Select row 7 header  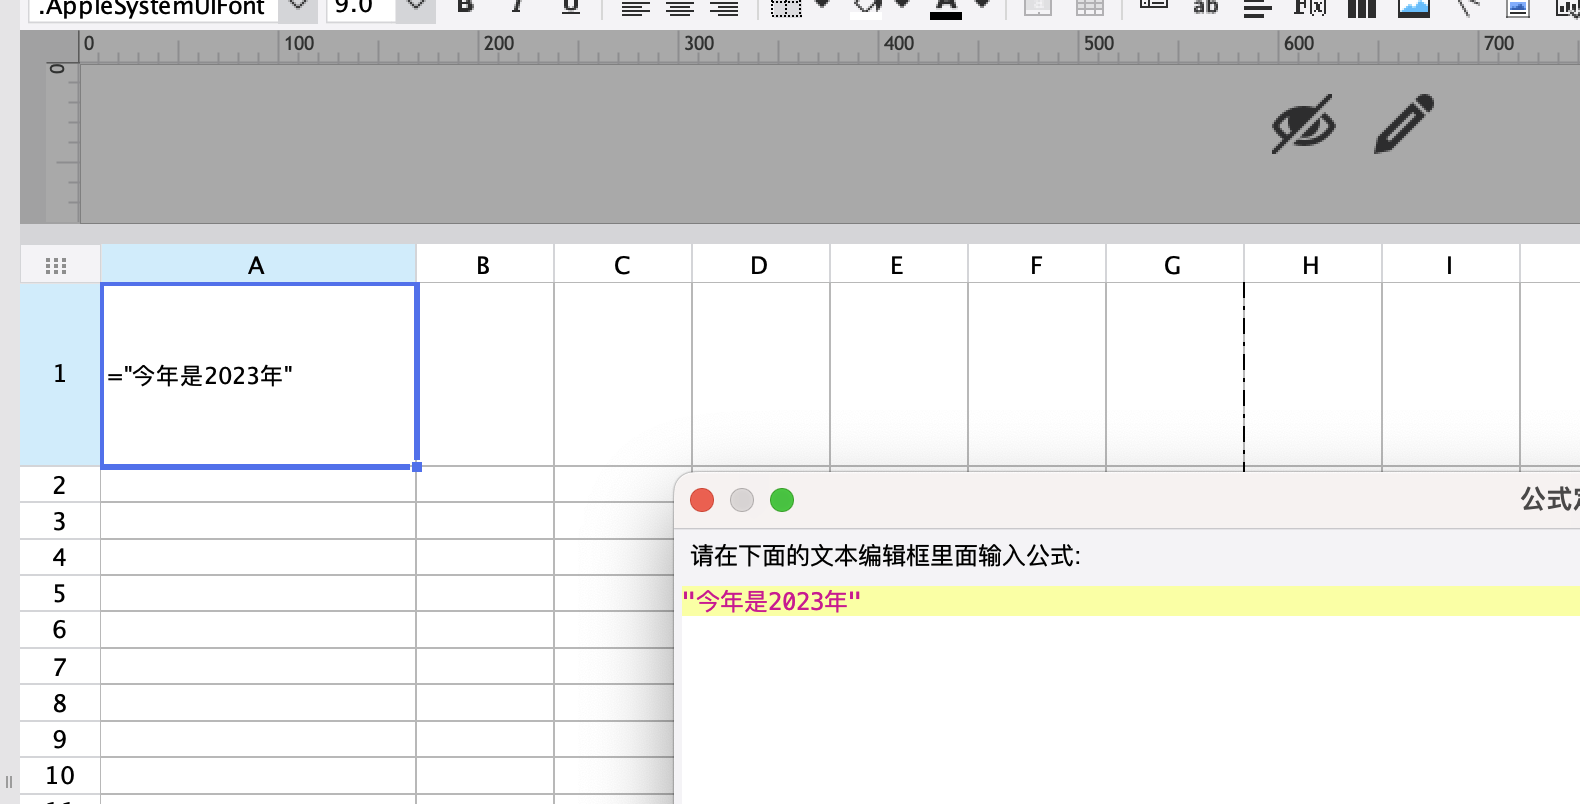click(x=60, y=667)
